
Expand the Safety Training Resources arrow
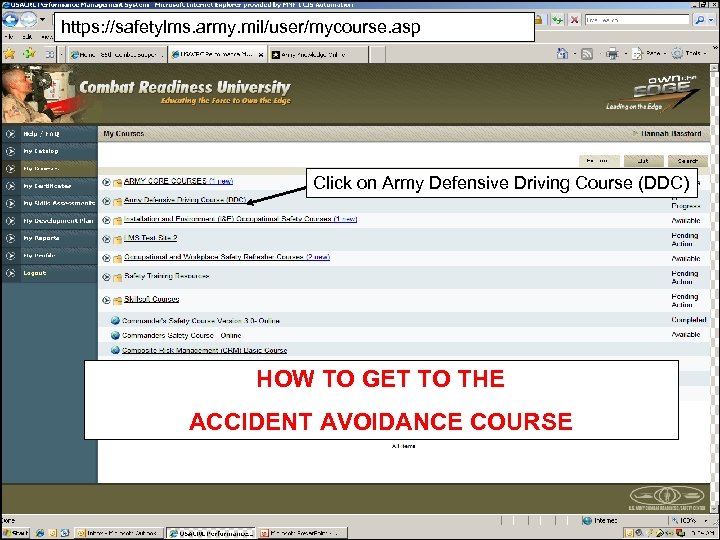click(107, 277)
